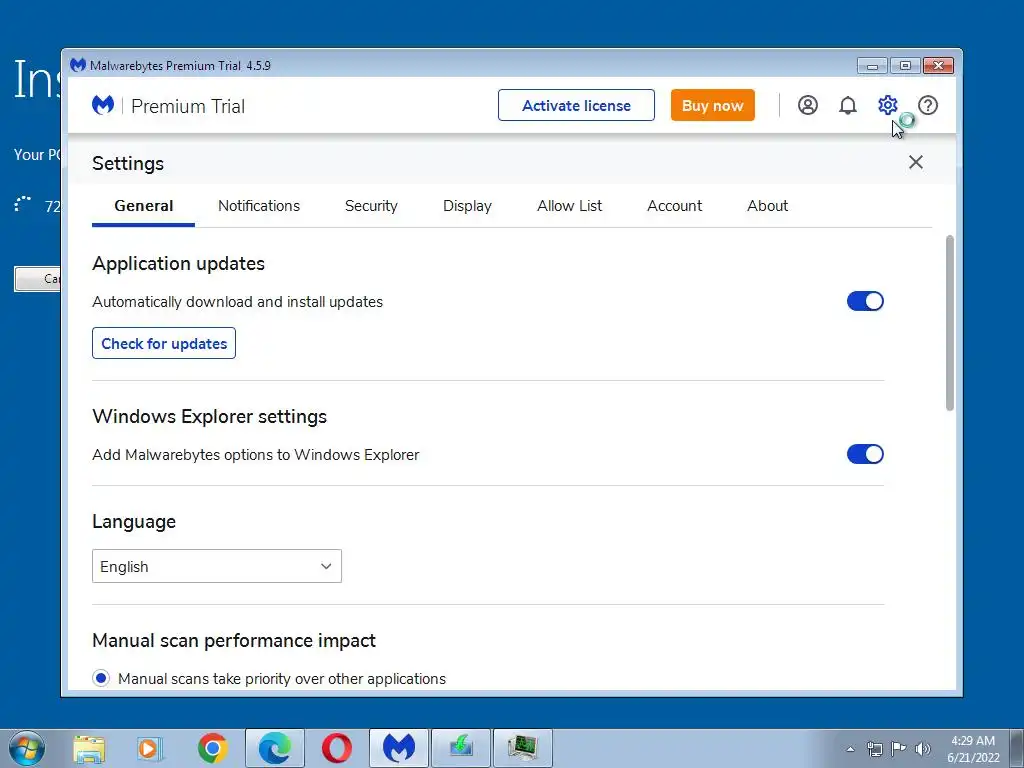Click the taskbar clock showing 4:29 AM
The image size is (1024, 768).
[973, 749]
